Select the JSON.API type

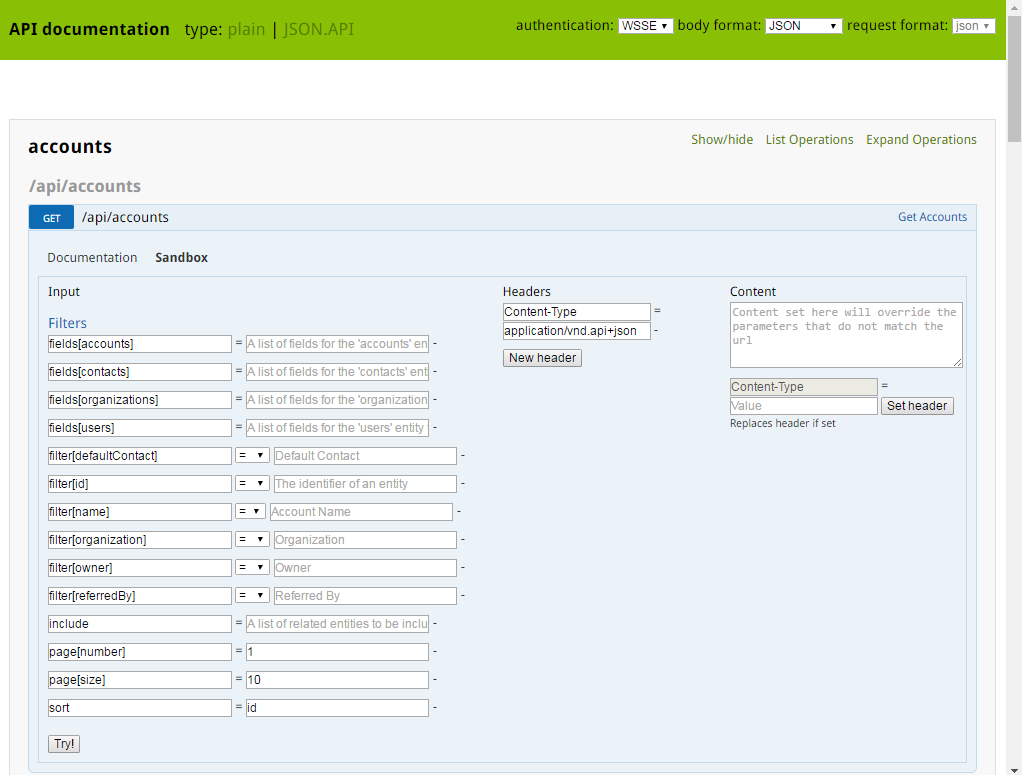[x=319, y=29]
